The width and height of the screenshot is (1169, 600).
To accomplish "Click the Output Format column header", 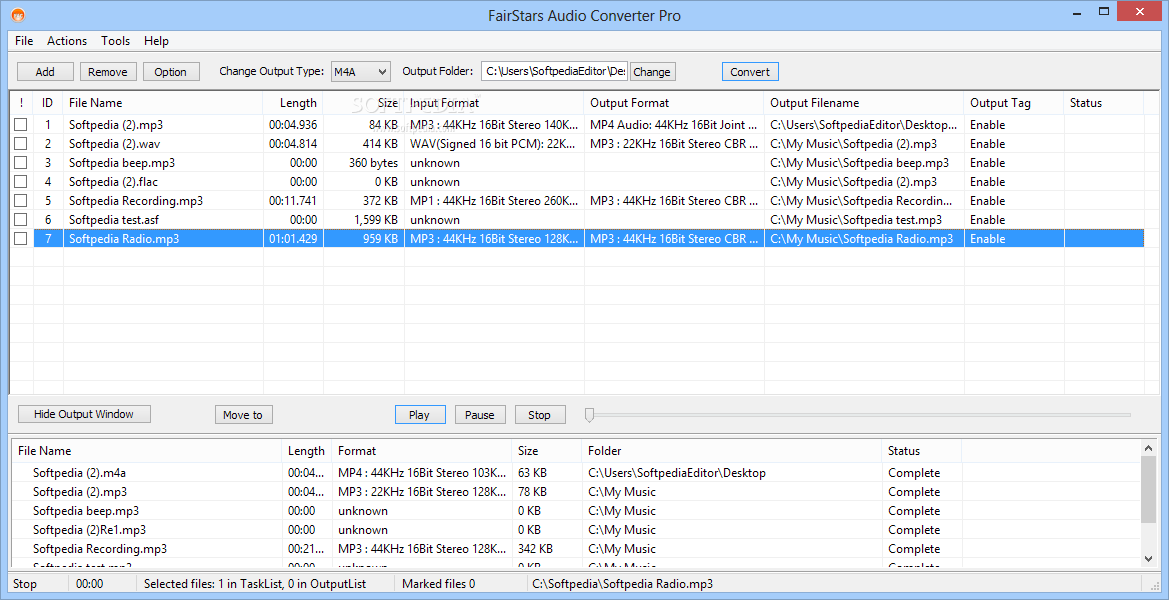I will pos(674,103).
